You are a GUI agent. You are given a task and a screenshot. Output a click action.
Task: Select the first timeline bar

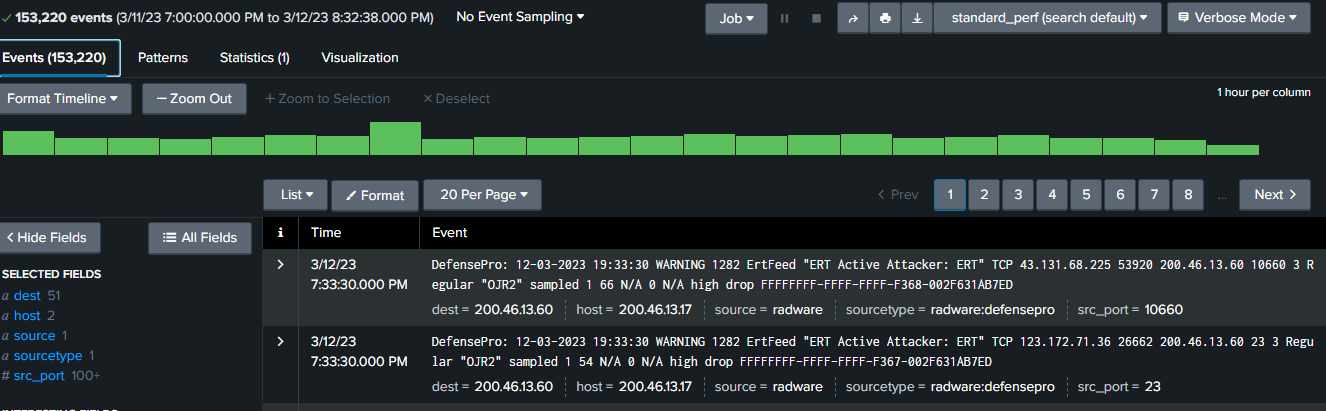(x=28, y=142)
